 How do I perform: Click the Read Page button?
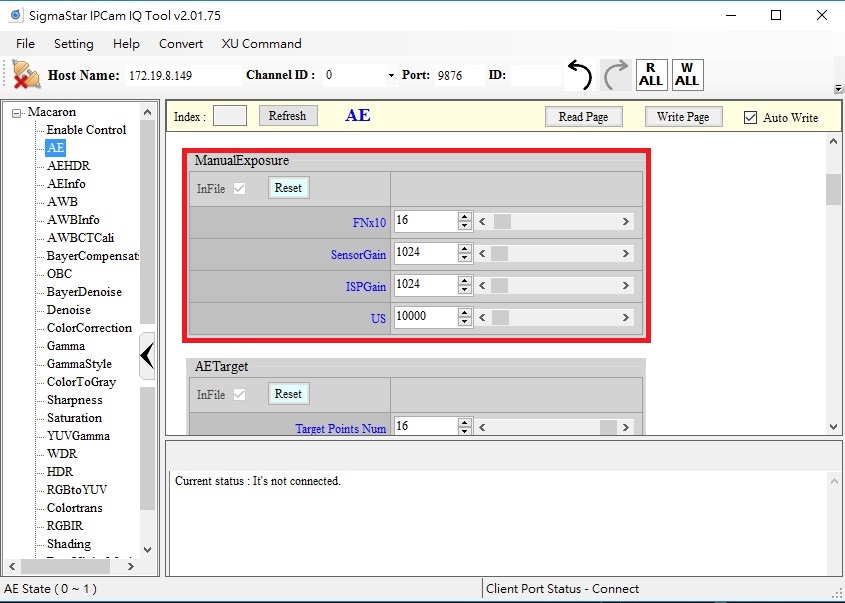[583, 117]
